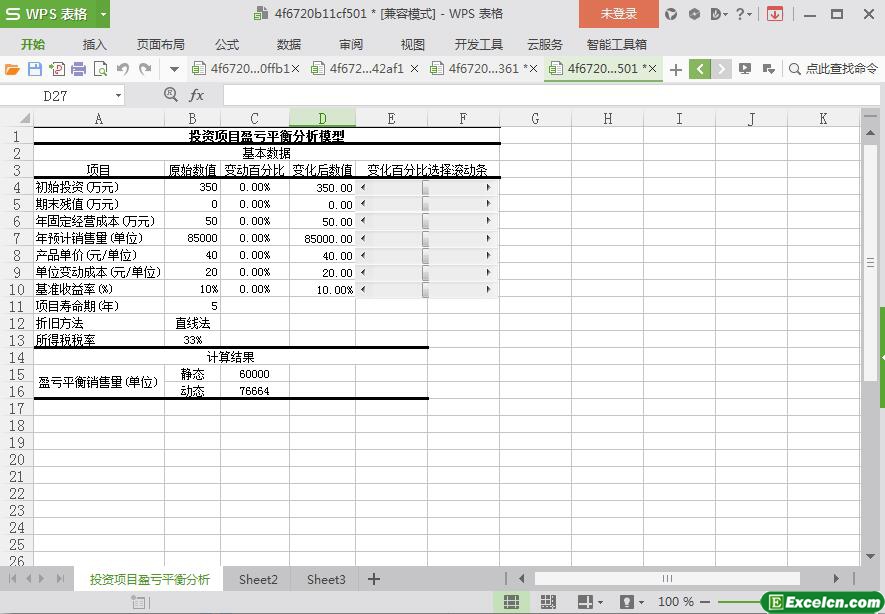Screen dimensions: 885x614
Task: Switch to normal view in status bar
Action: click(511, 602)
